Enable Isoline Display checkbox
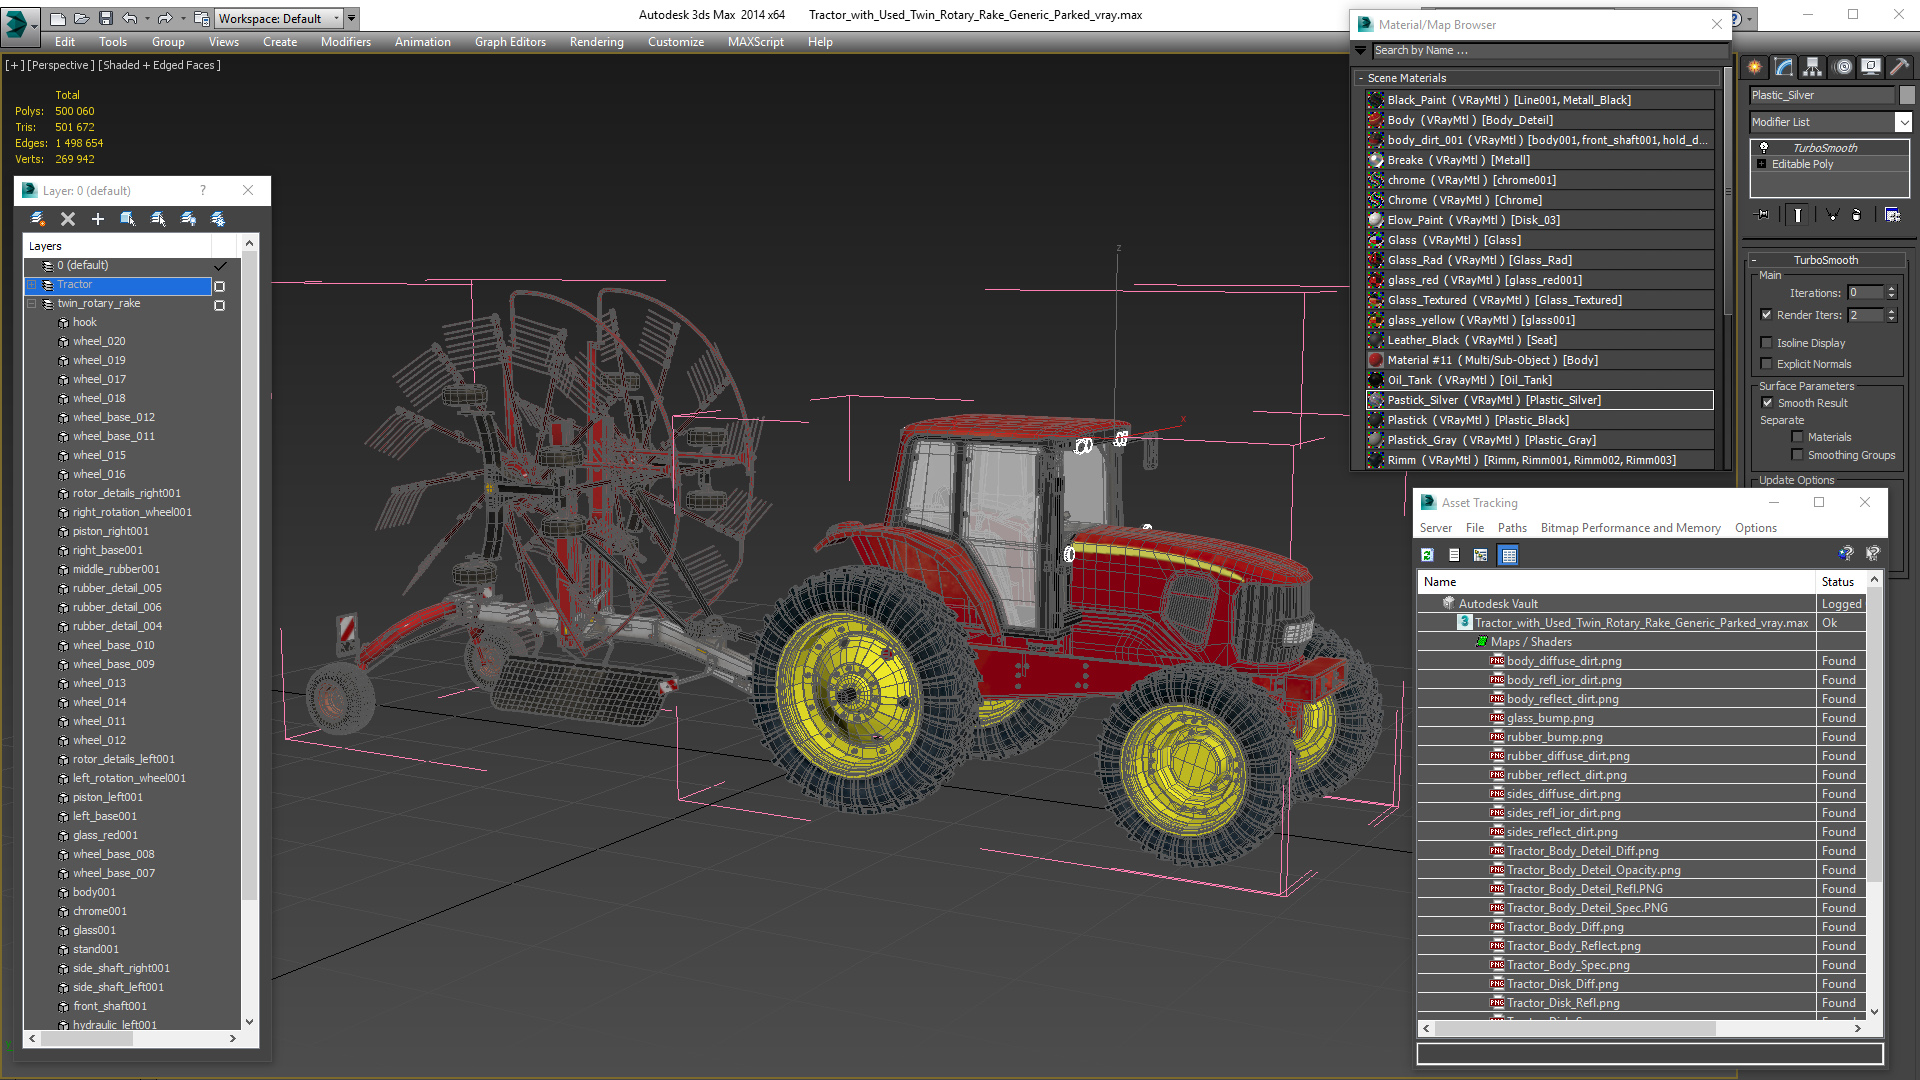 coord(1766,343)
